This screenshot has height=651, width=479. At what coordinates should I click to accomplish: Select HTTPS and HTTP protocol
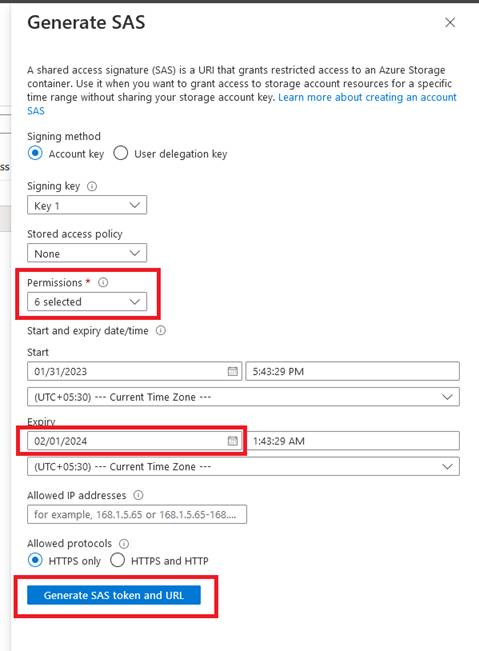coord(117,560)
